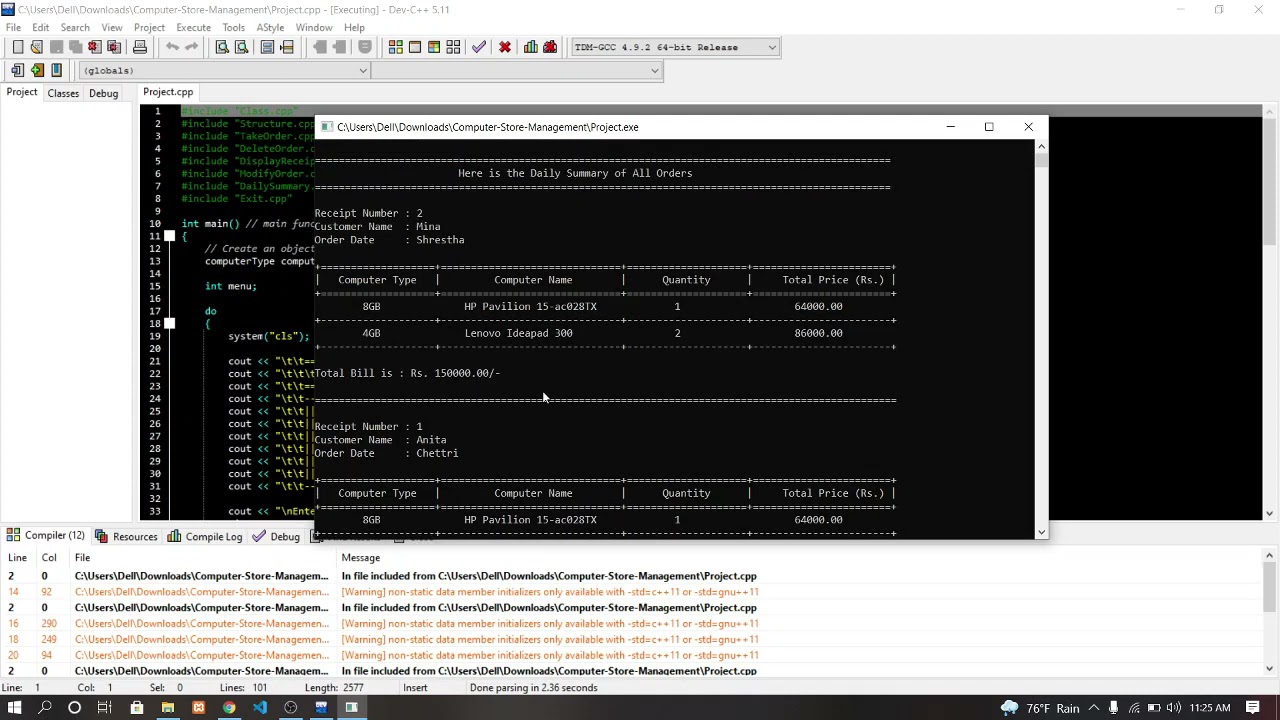Select the Project sidebar tab
1280x720 pixels.
(x=22, y=92)
